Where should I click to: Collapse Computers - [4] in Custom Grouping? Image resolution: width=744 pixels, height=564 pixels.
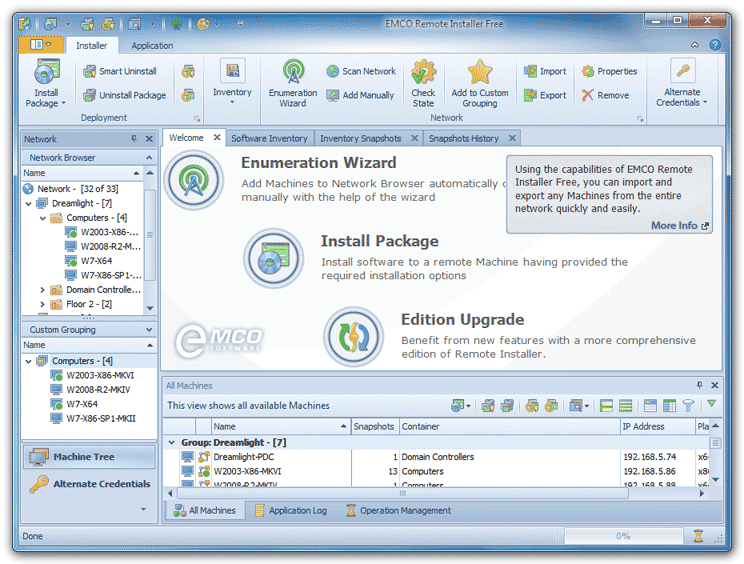(28, 361)
